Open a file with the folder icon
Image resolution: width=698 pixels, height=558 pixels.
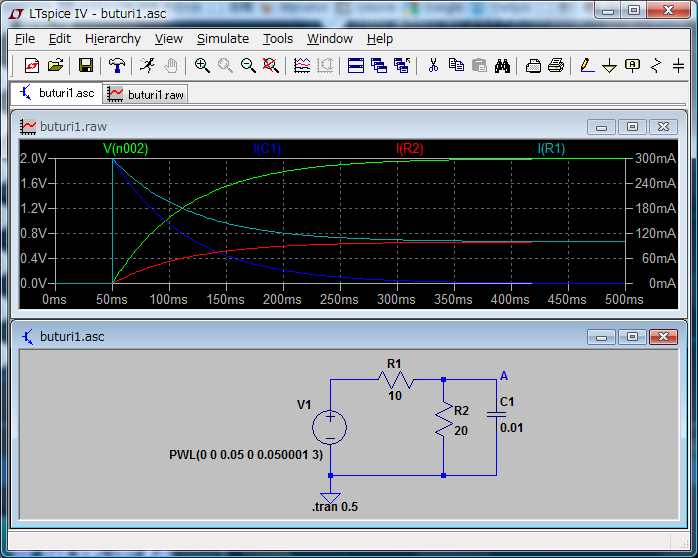click(55, 66)
